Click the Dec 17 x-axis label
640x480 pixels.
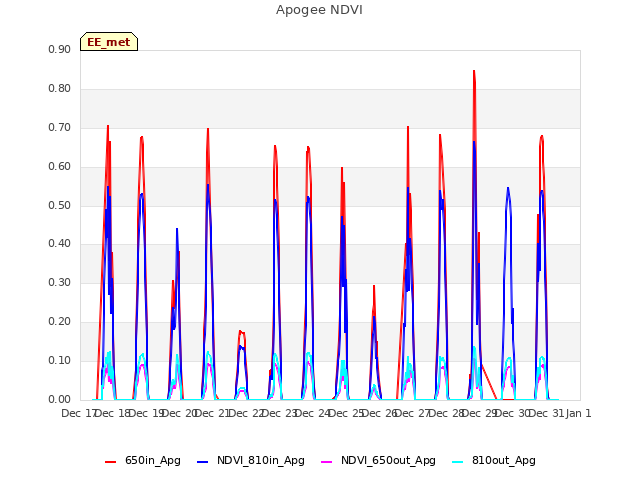pos(78,413)
